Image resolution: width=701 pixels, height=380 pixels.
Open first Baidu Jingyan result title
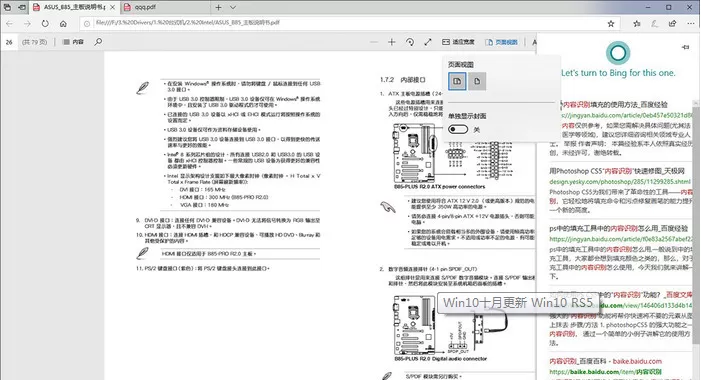click(x=615, y=105)
